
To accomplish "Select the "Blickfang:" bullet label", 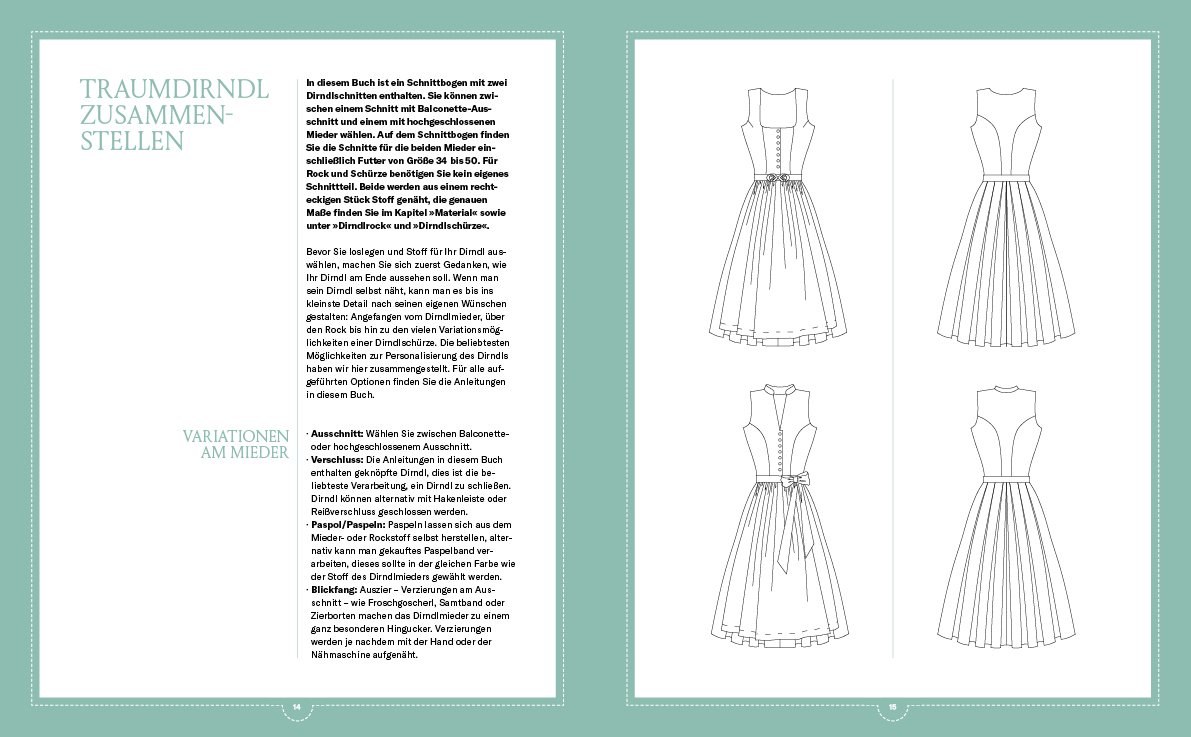I will tap(331, 590).
